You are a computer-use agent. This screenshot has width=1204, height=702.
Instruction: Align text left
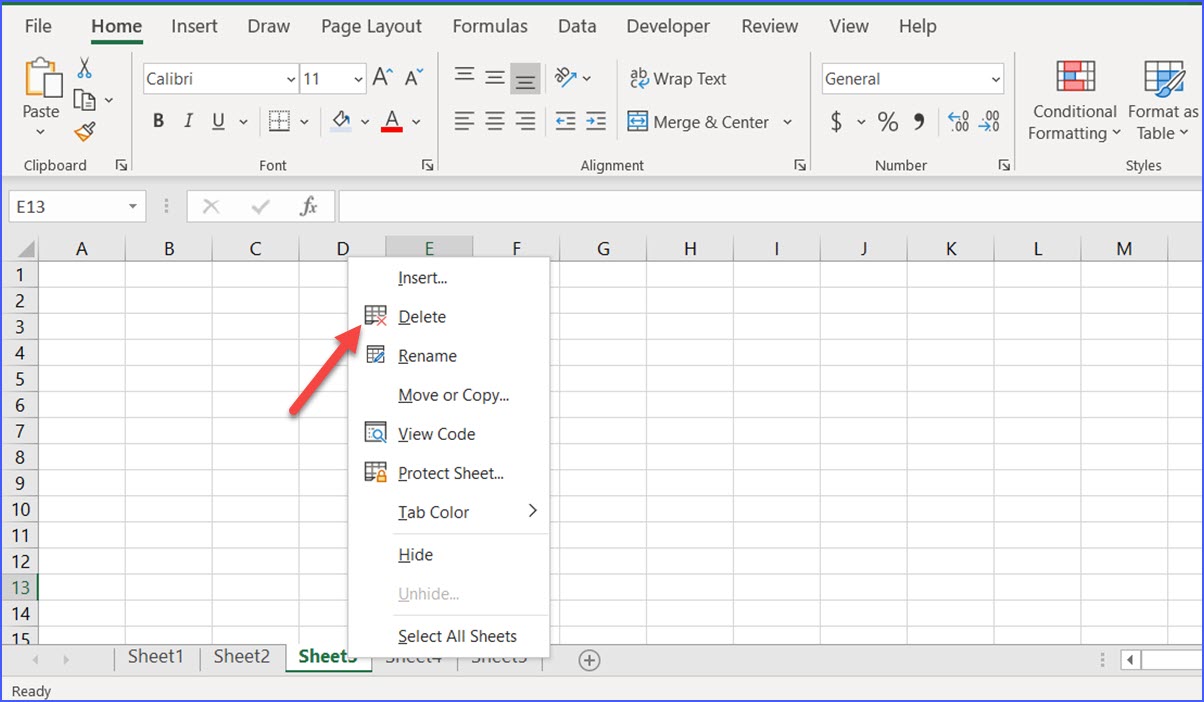point(464,122)
